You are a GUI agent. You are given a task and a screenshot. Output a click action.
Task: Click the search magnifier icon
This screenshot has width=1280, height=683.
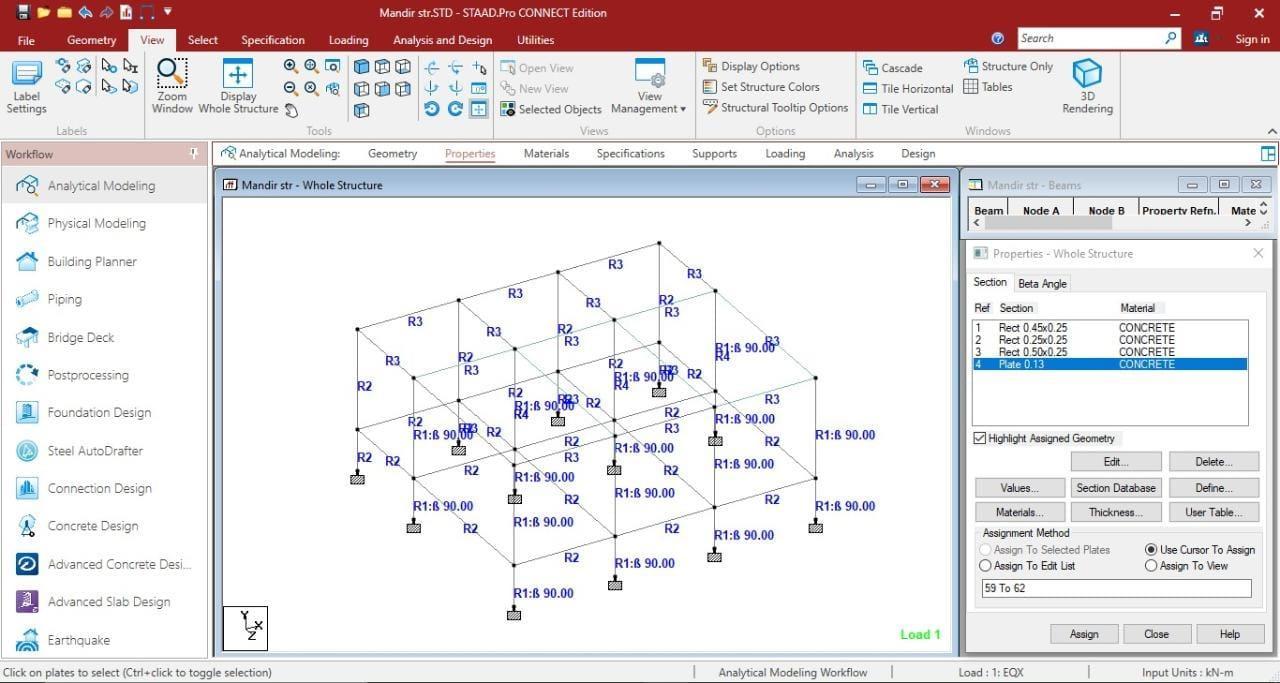(x=1171, y=38)
